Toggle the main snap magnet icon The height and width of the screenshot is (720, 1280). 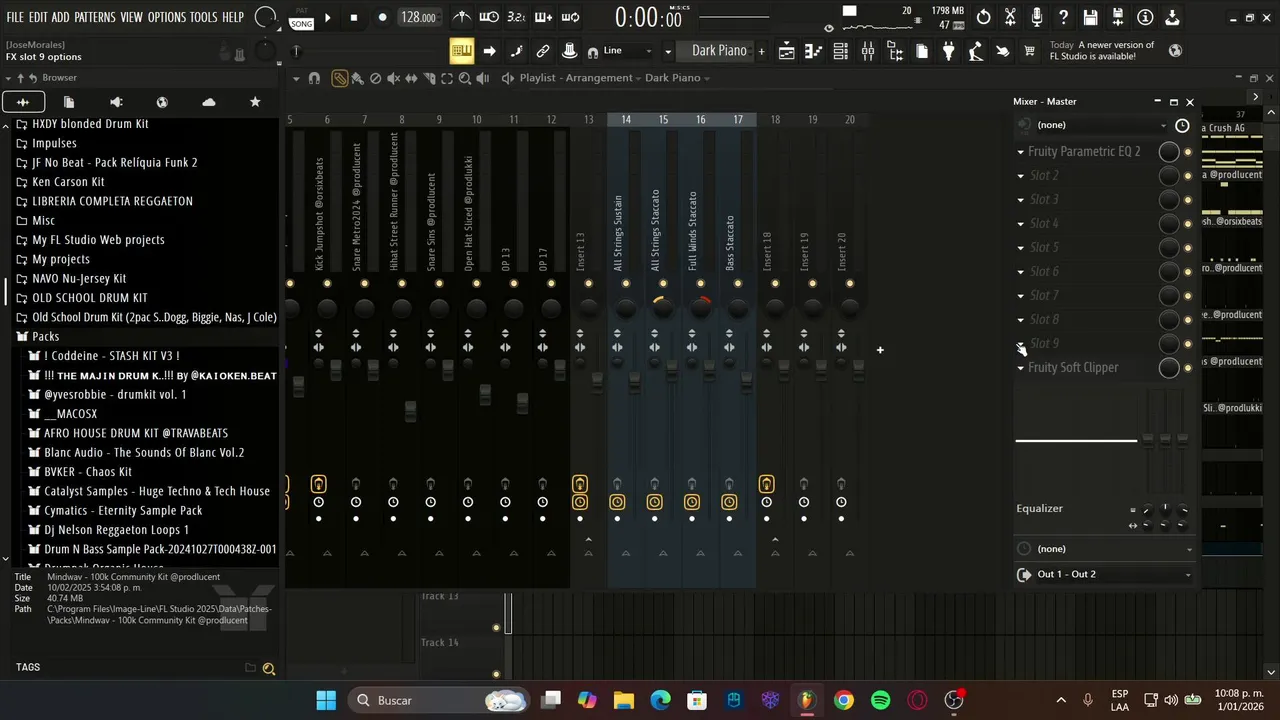(593, 52)
